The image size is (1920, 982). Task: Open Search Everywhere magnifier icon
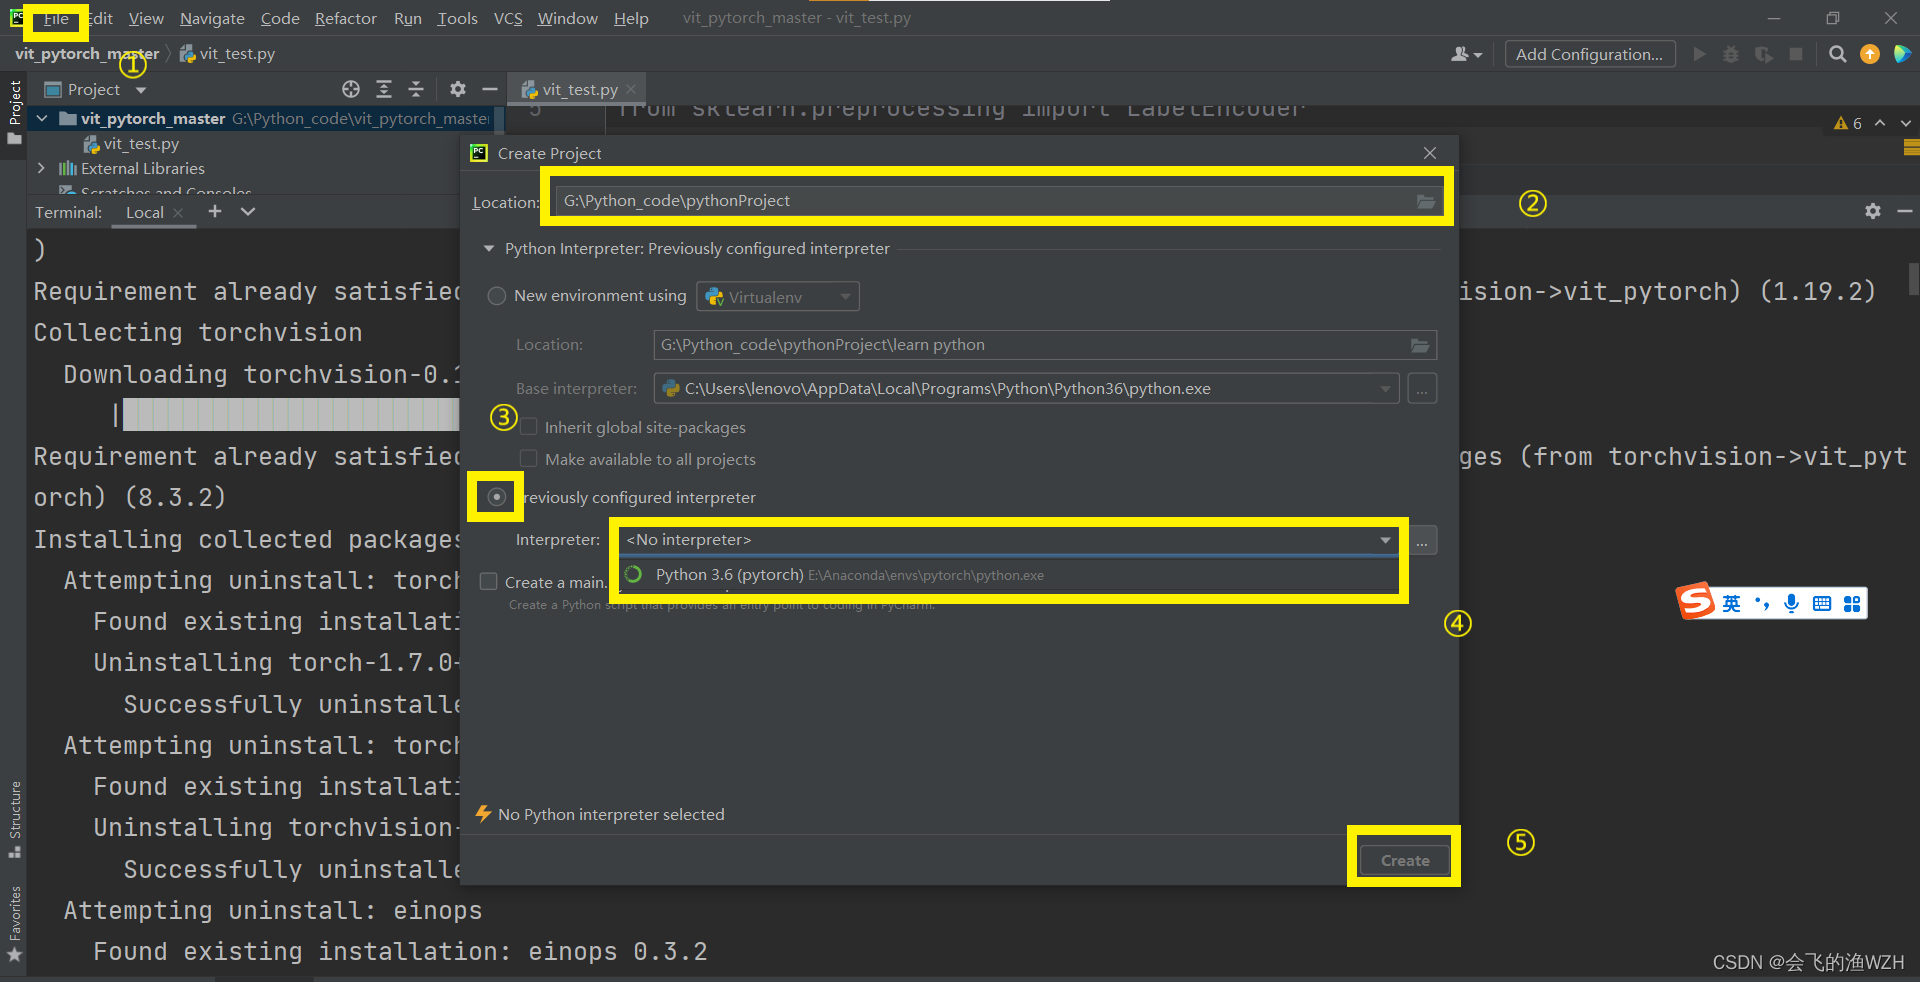1837,55
